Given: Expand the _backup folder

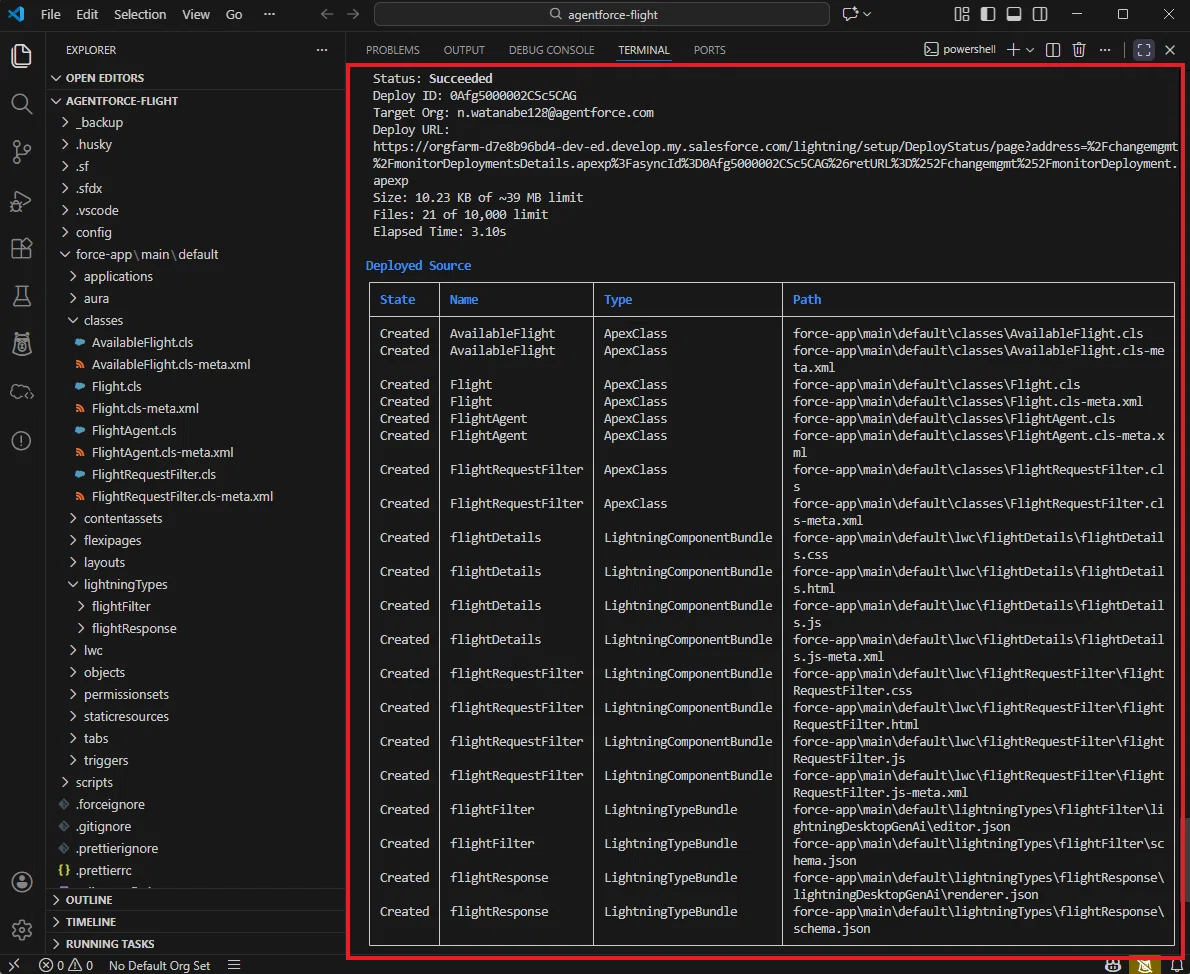Looking at the screenshot, I should tap(196, 122).
